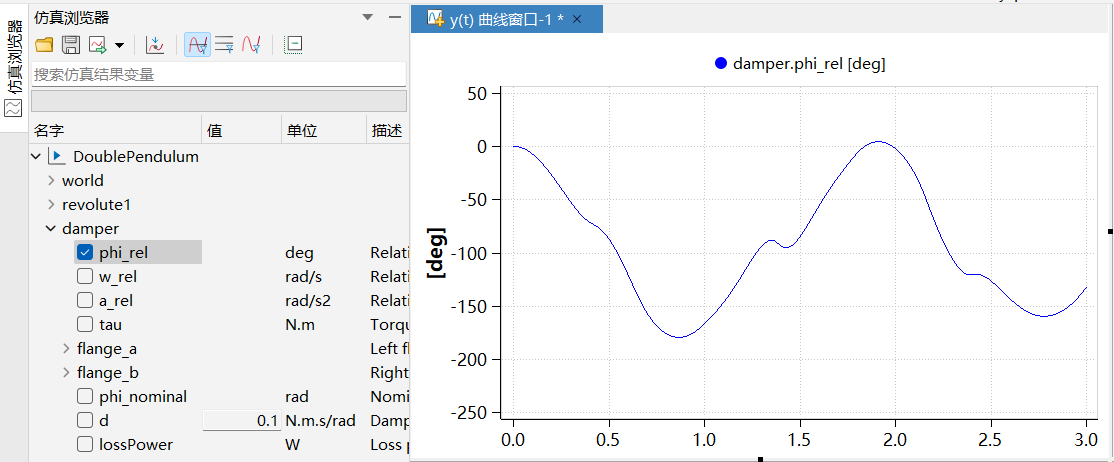Uncheck the phi_rel variable checkbox
Viewport: 1114px width, 462px height.
point(85,253)
